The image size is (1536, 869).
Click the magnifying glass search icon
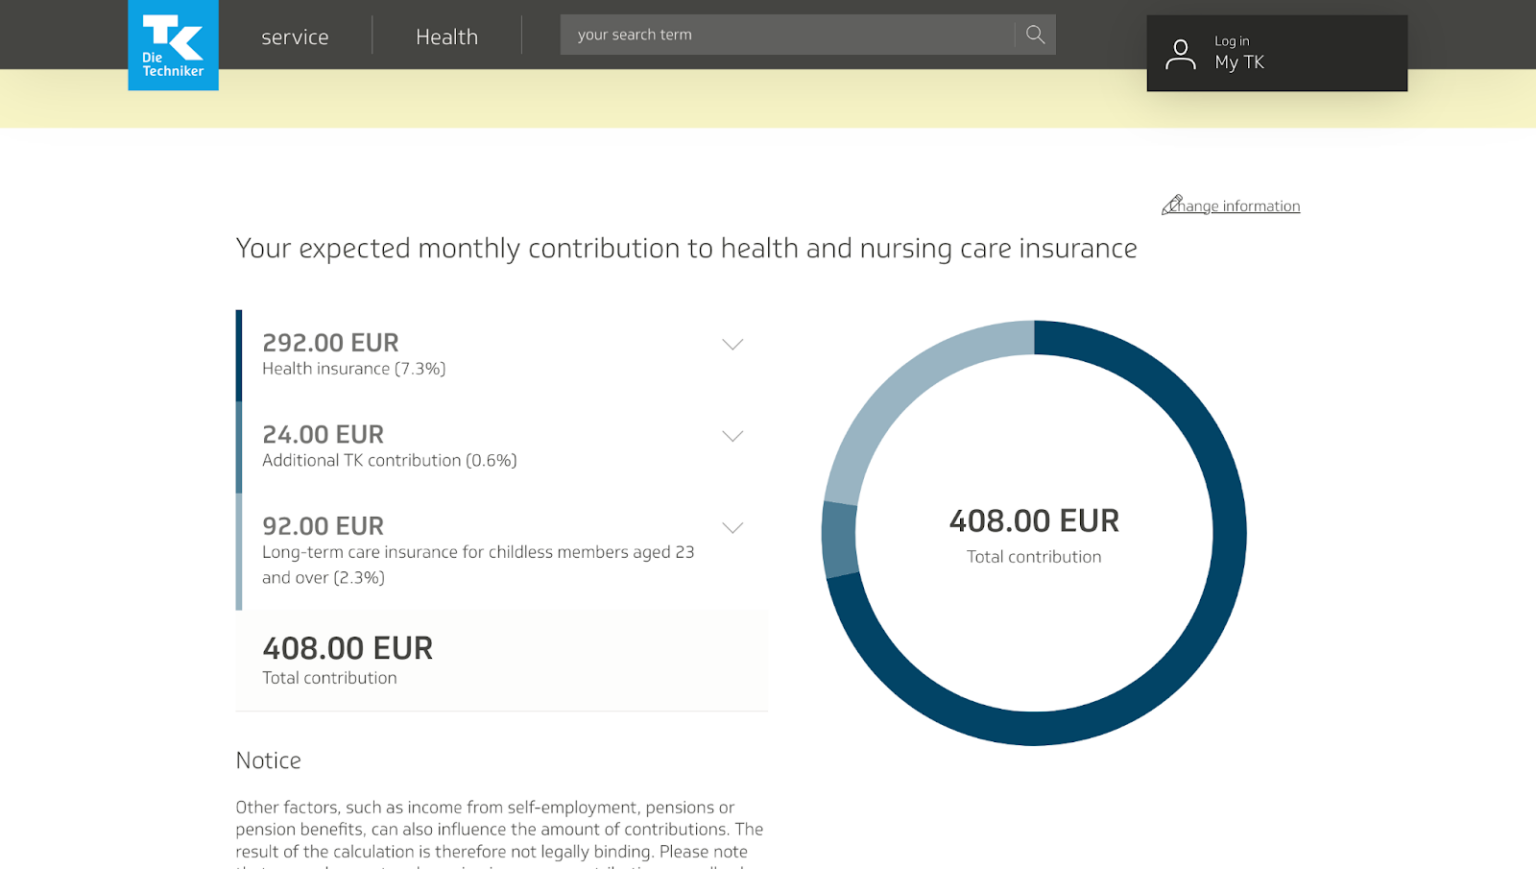(1035, 33)
